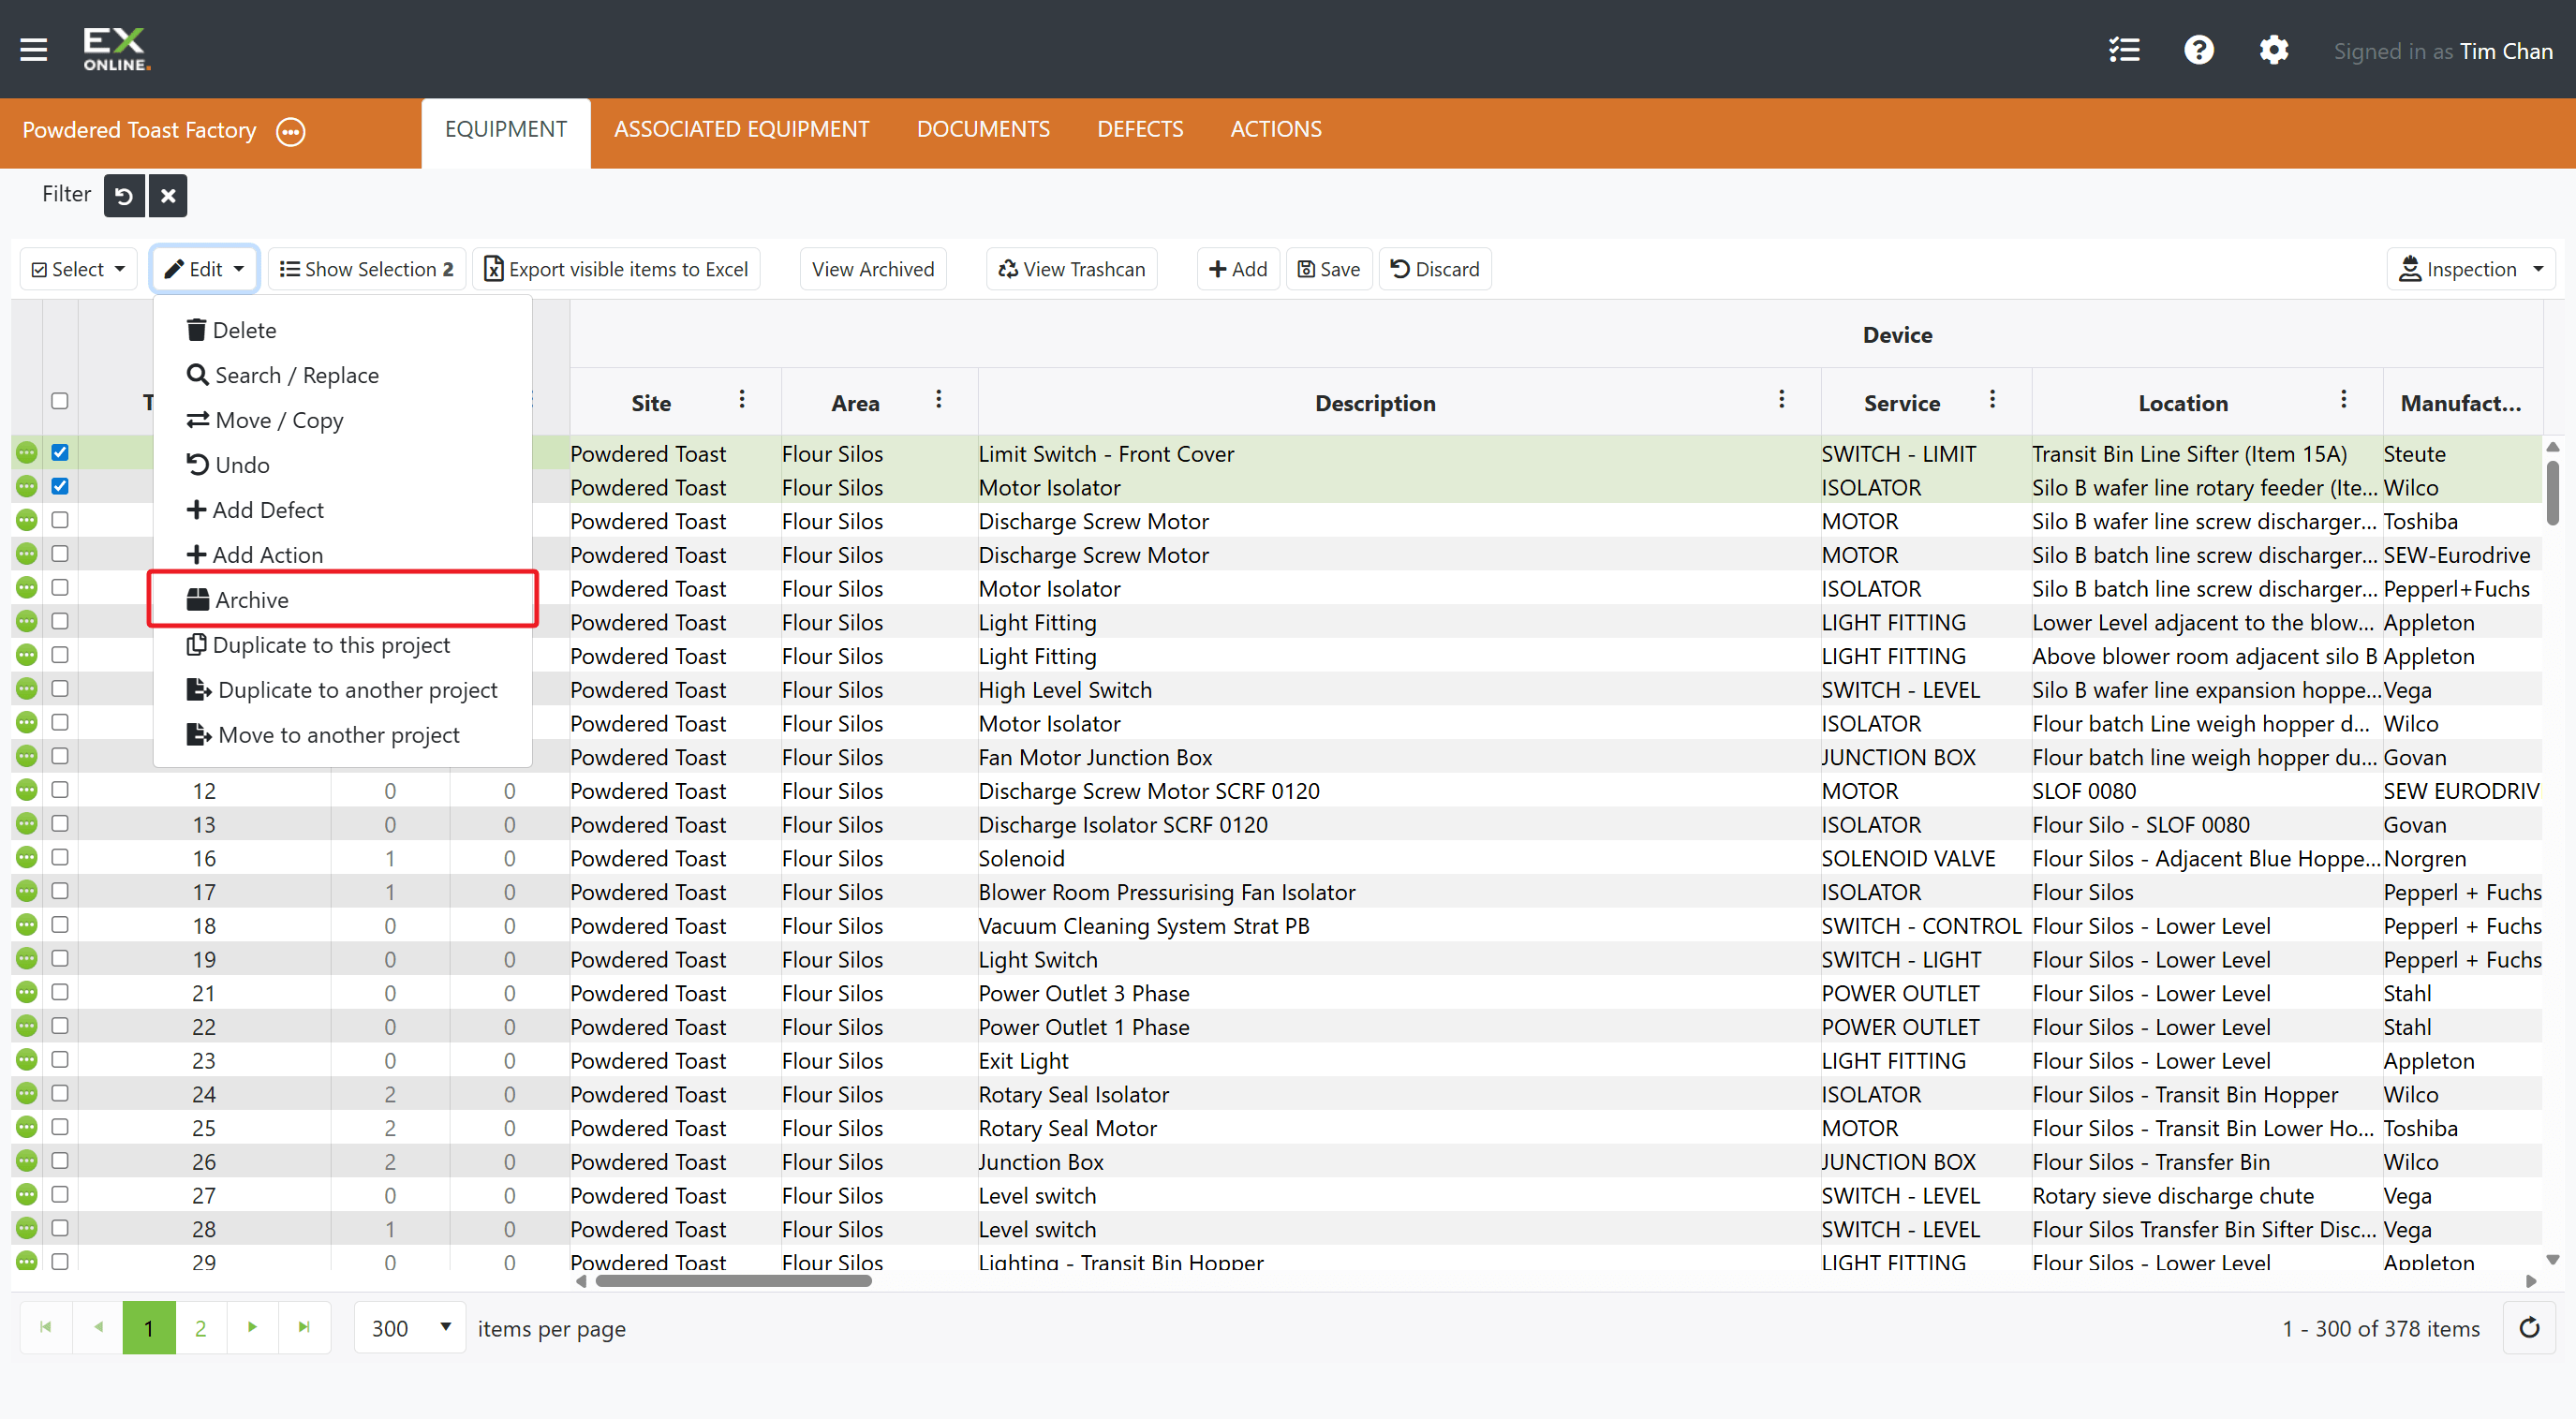Image resolution: width=2576 pixels, height=1419 pixels.
Task: Choose Archive from Edit menu
Action: (x=342, y=599)
